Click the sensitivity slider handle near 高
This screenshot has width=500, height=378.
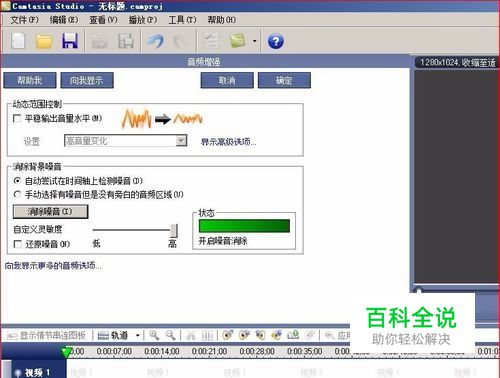tap(174, 230)
